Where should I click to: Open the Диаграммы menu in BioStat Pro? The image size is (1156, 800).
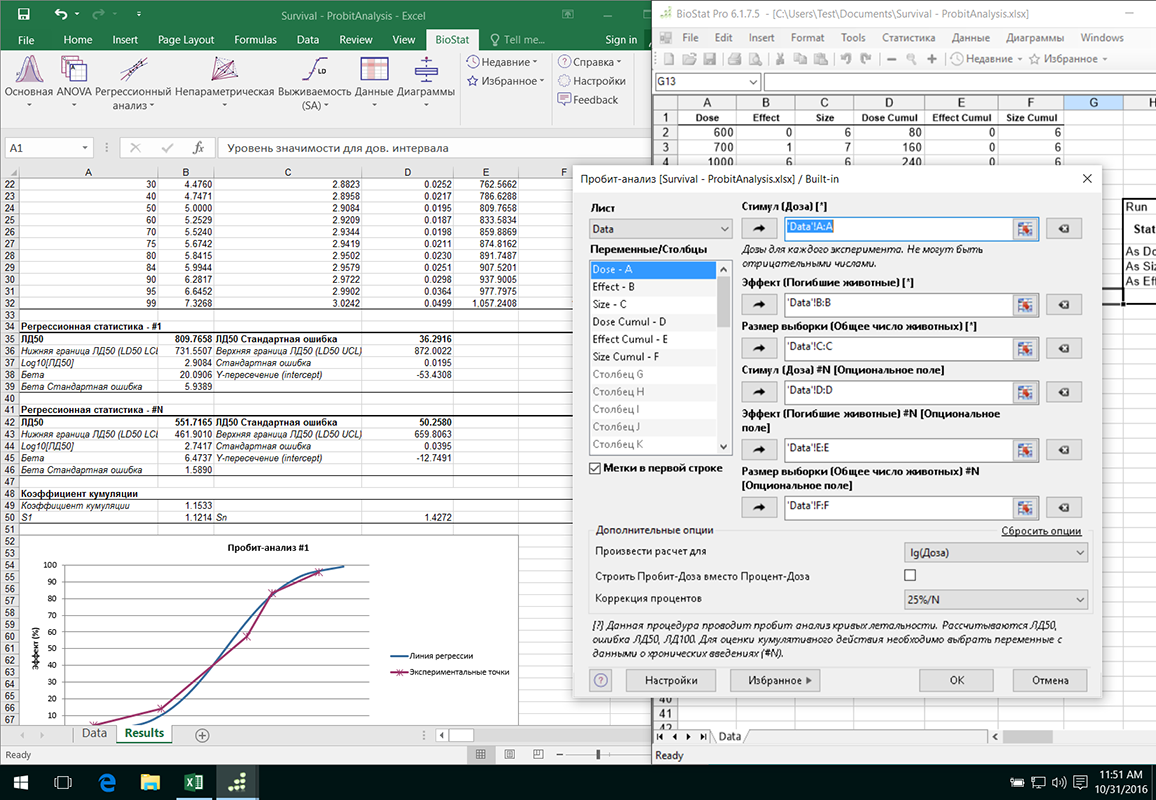1034,38
